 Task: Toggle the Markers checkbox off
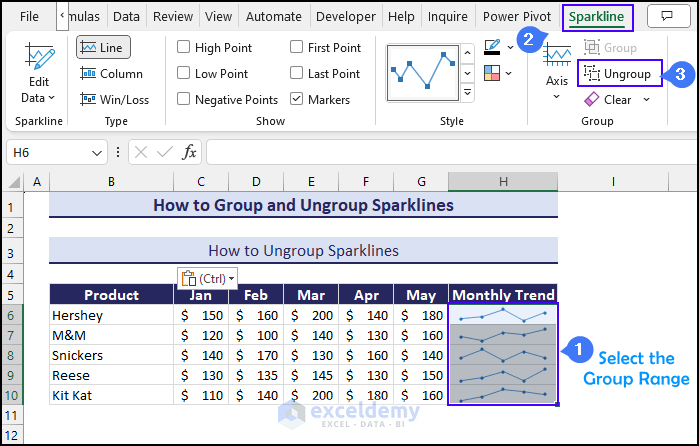pyautogui.click(x=297, y=99)
